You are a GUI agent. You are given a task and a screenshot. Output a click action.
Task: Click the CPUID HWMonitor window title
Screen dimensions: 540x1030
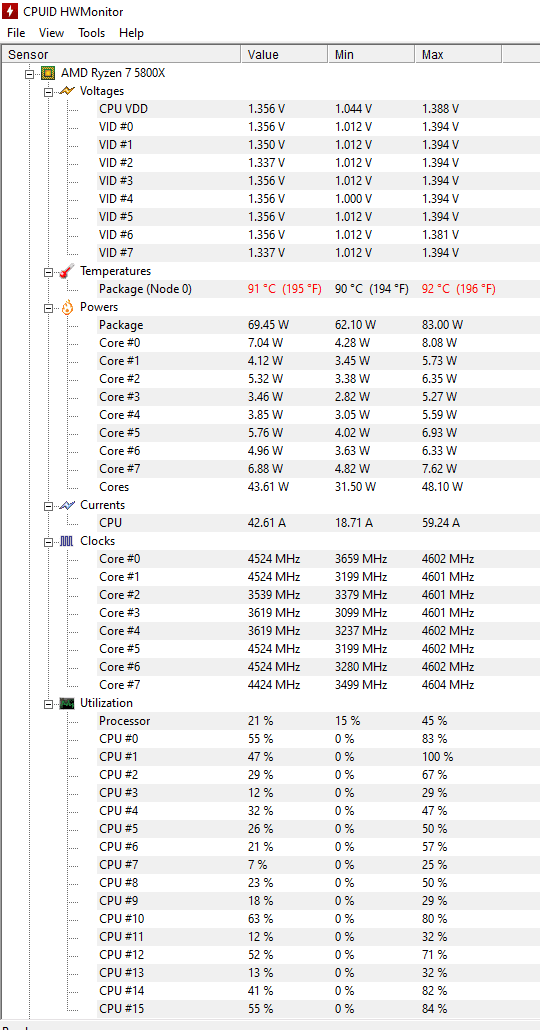click(x=73, y=12)
